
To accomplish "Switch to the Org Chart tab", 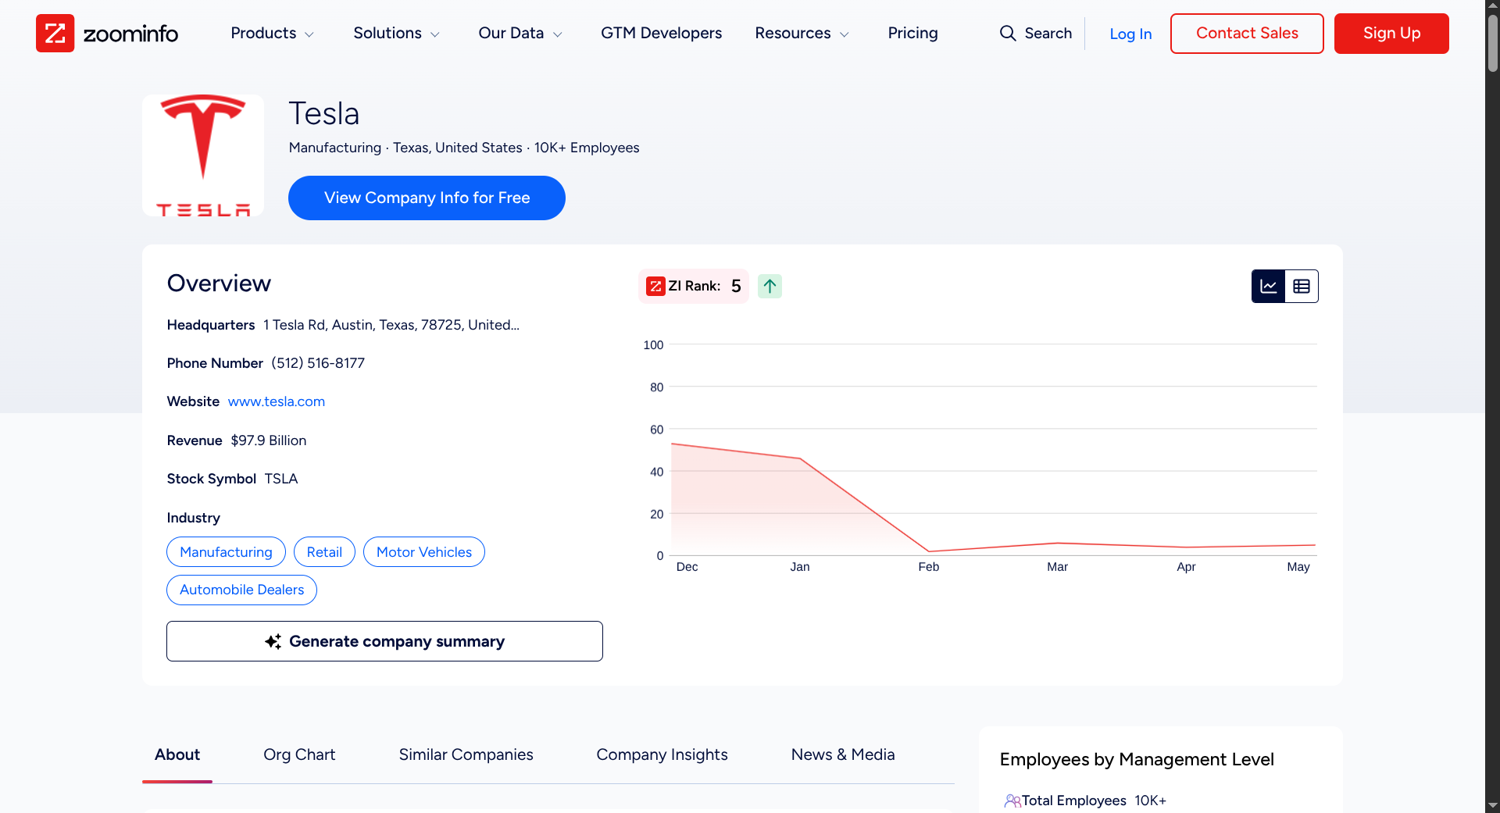I will tap(299, 755).
